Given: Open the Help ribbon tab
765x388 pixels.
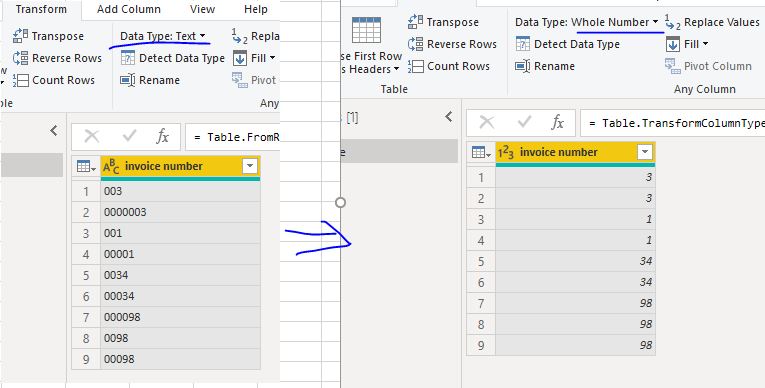Looking at the screenshot, I should point(256,9).
